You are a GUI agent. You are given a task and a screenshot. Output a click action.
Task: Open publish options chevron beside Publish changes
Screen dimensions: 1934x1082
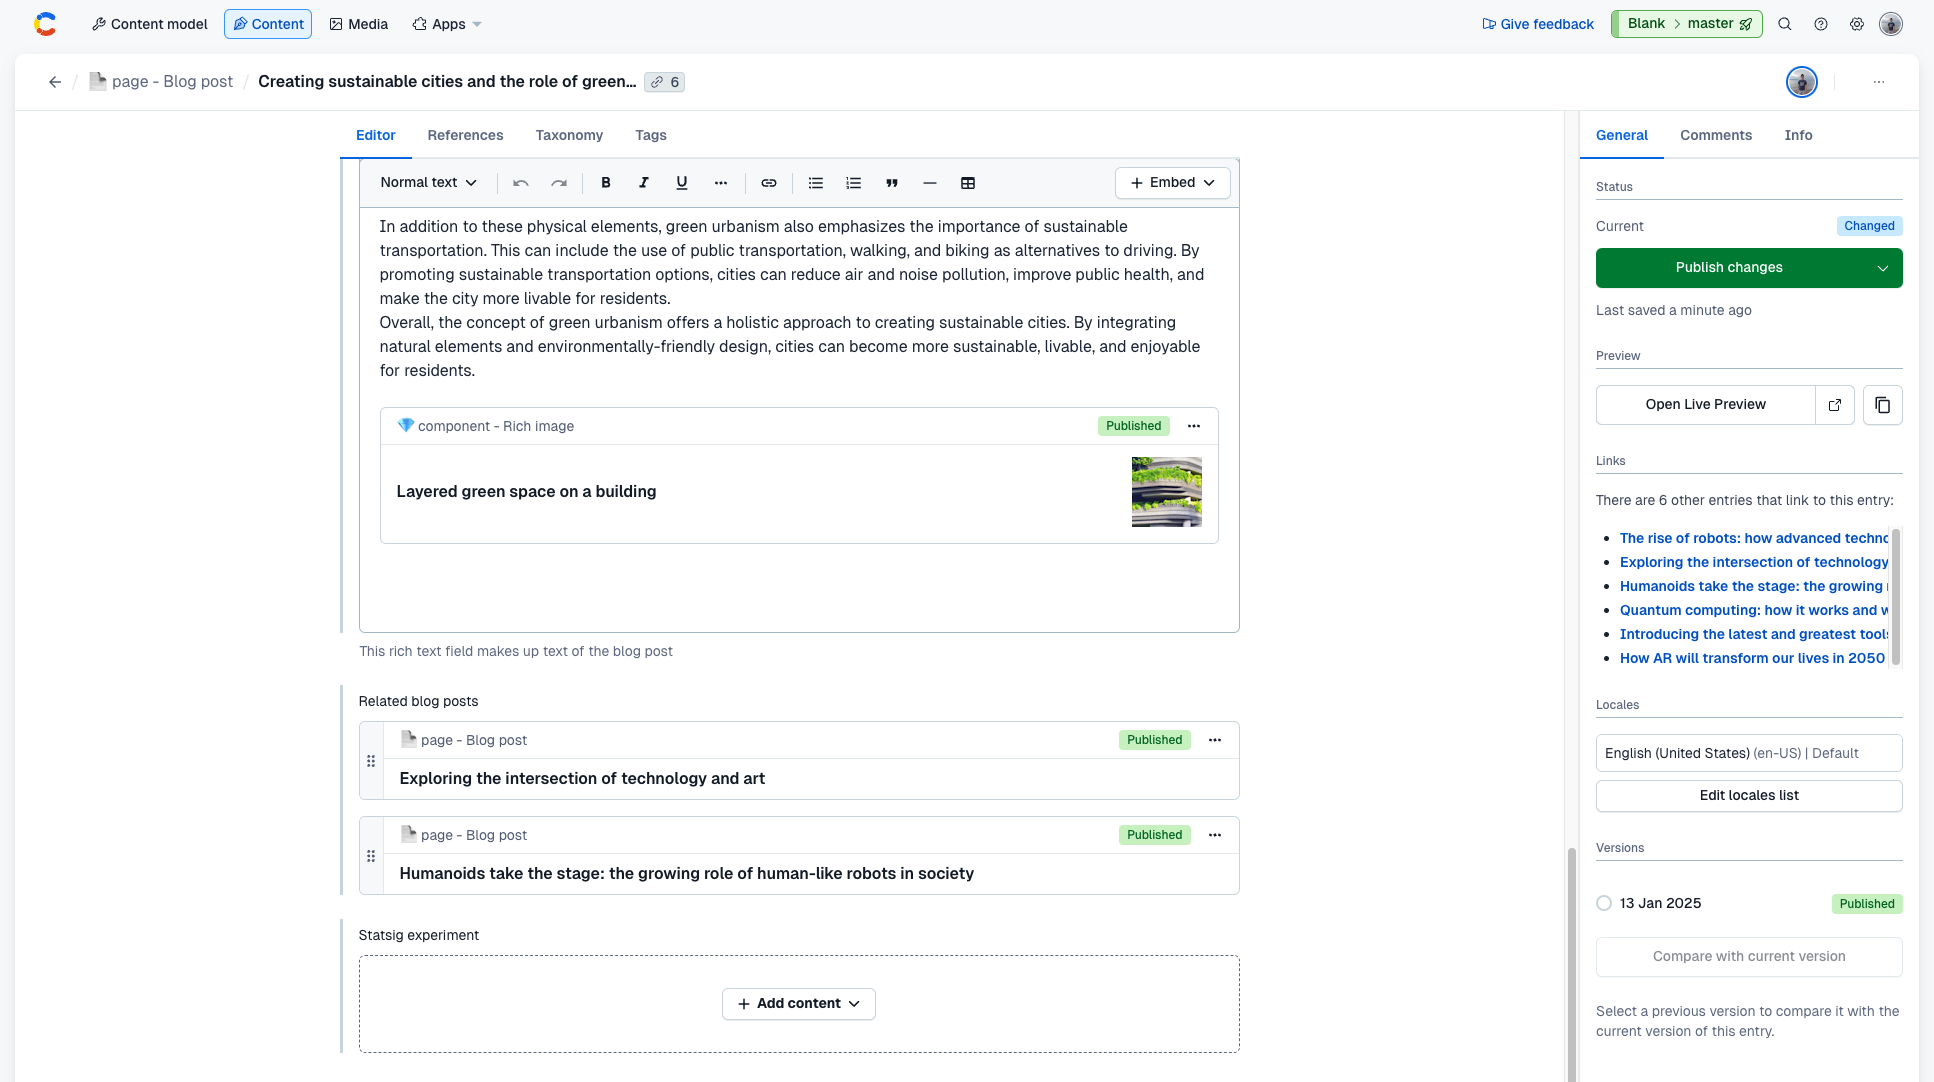[1882, 268]
